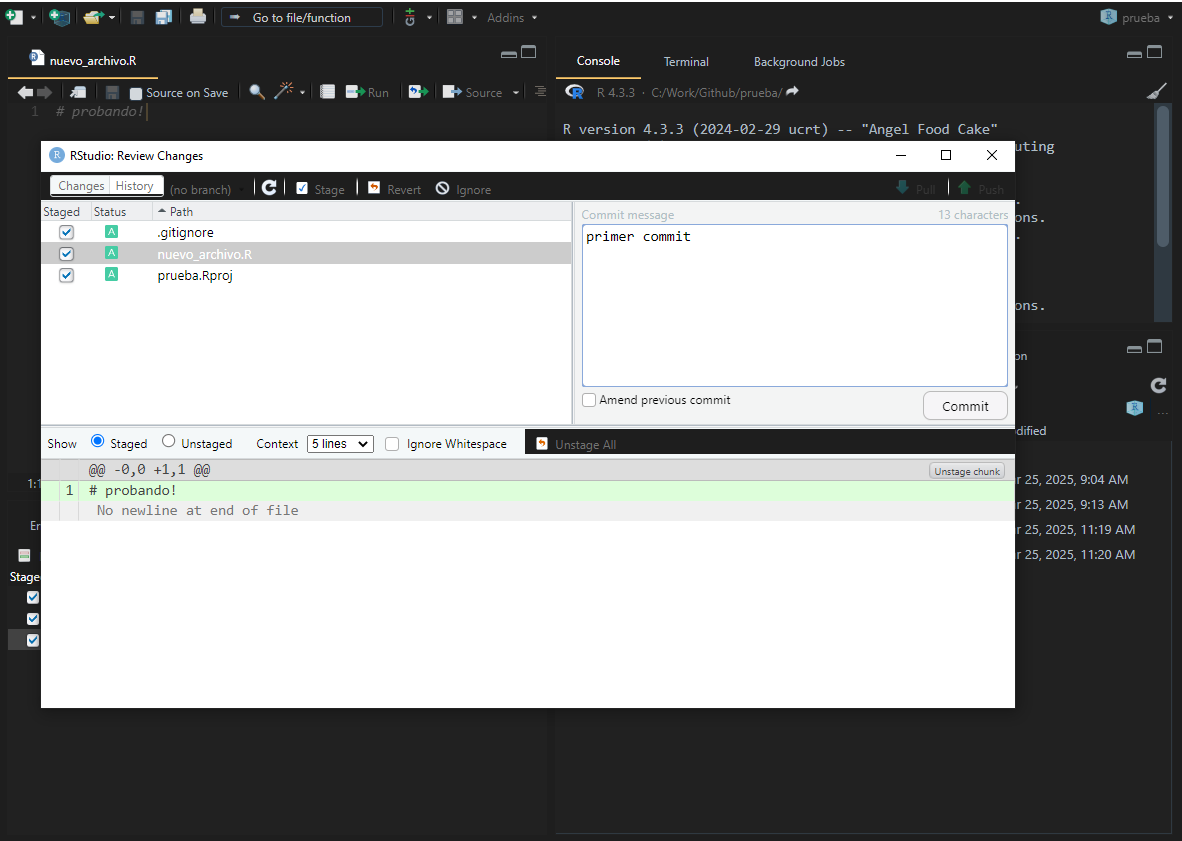Open the workspace panes dropdown arrow
Screen dimensions: 1182x841
474,17
